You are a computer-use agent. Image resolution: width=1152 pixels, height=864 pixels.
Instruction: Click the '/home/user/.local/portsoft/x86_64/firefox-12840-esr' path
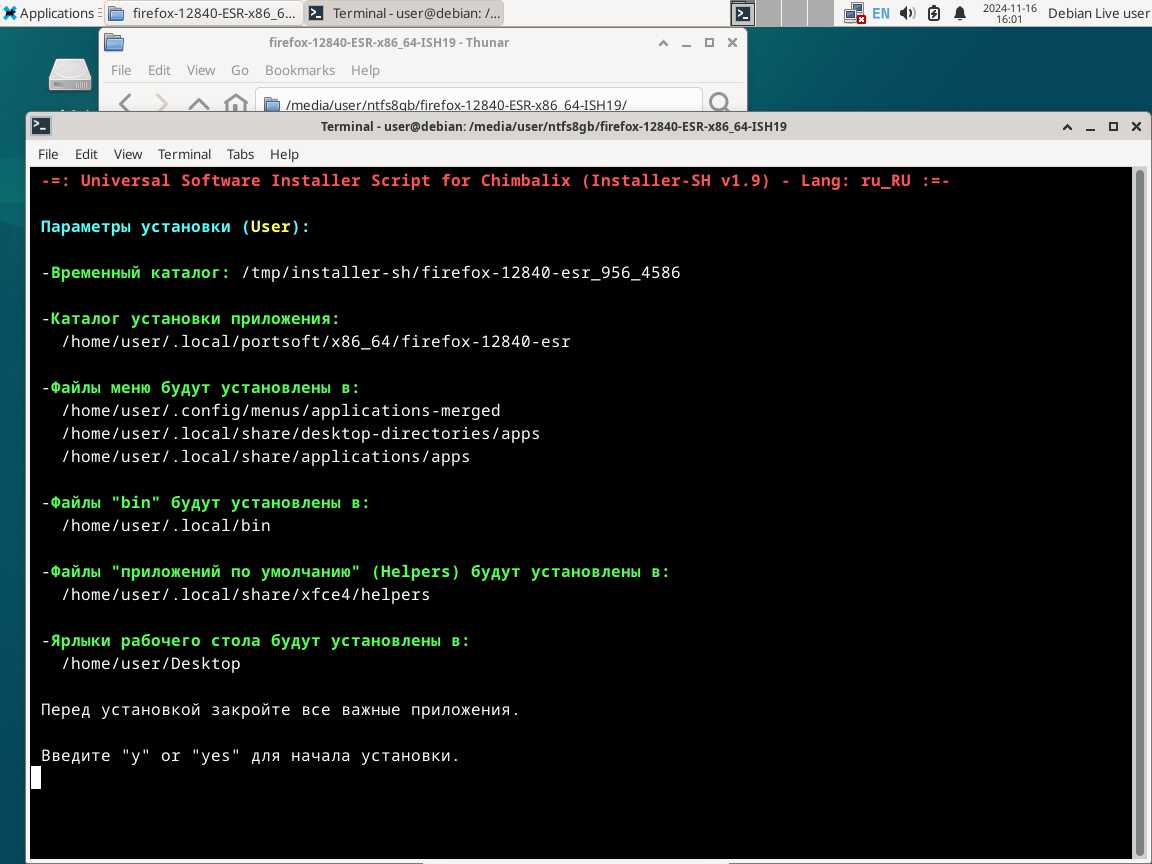pyautogui.click(x=316, y=342)
